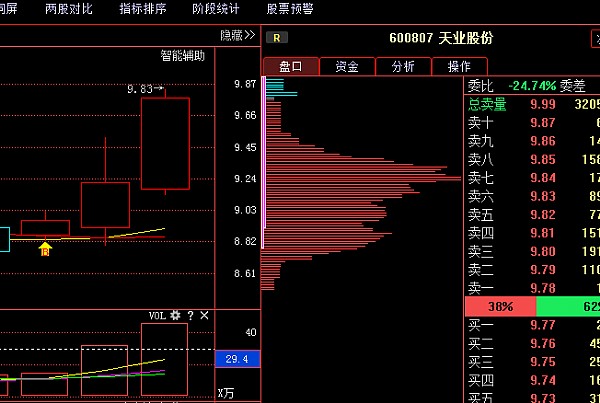The width and height of the screenshot is (600, 403).
Task: Click the VOL help question mark
Action: click(190, 315)
